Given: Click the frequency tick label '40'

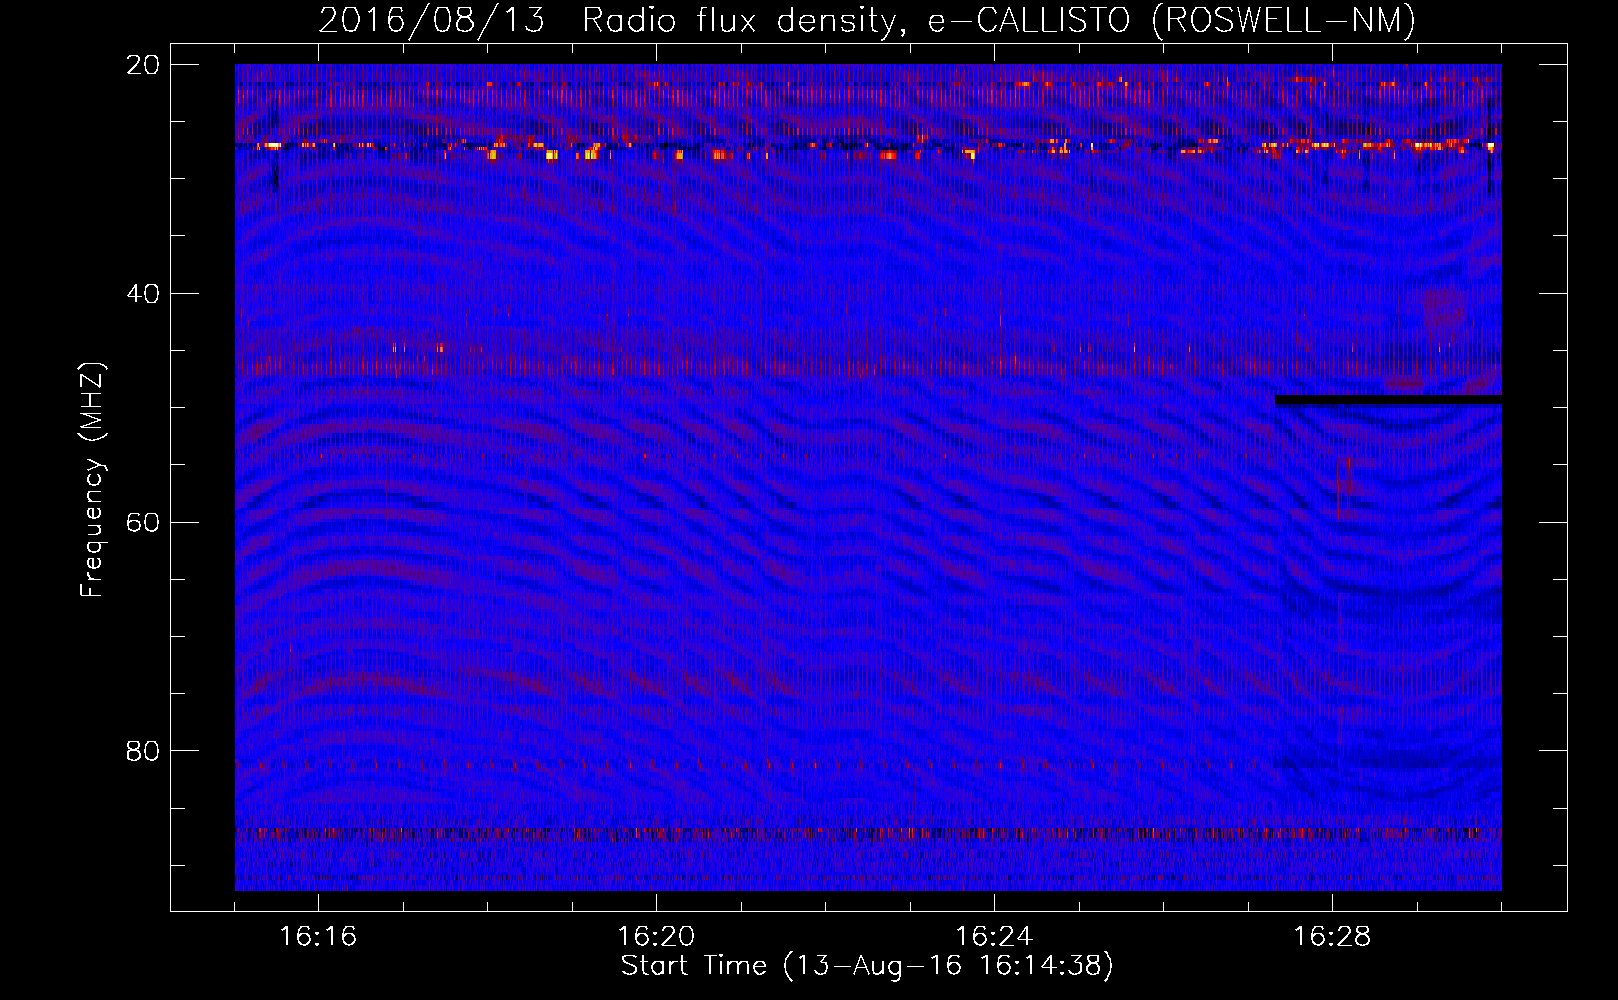Looking at the screenshot, I should [143, 294].
